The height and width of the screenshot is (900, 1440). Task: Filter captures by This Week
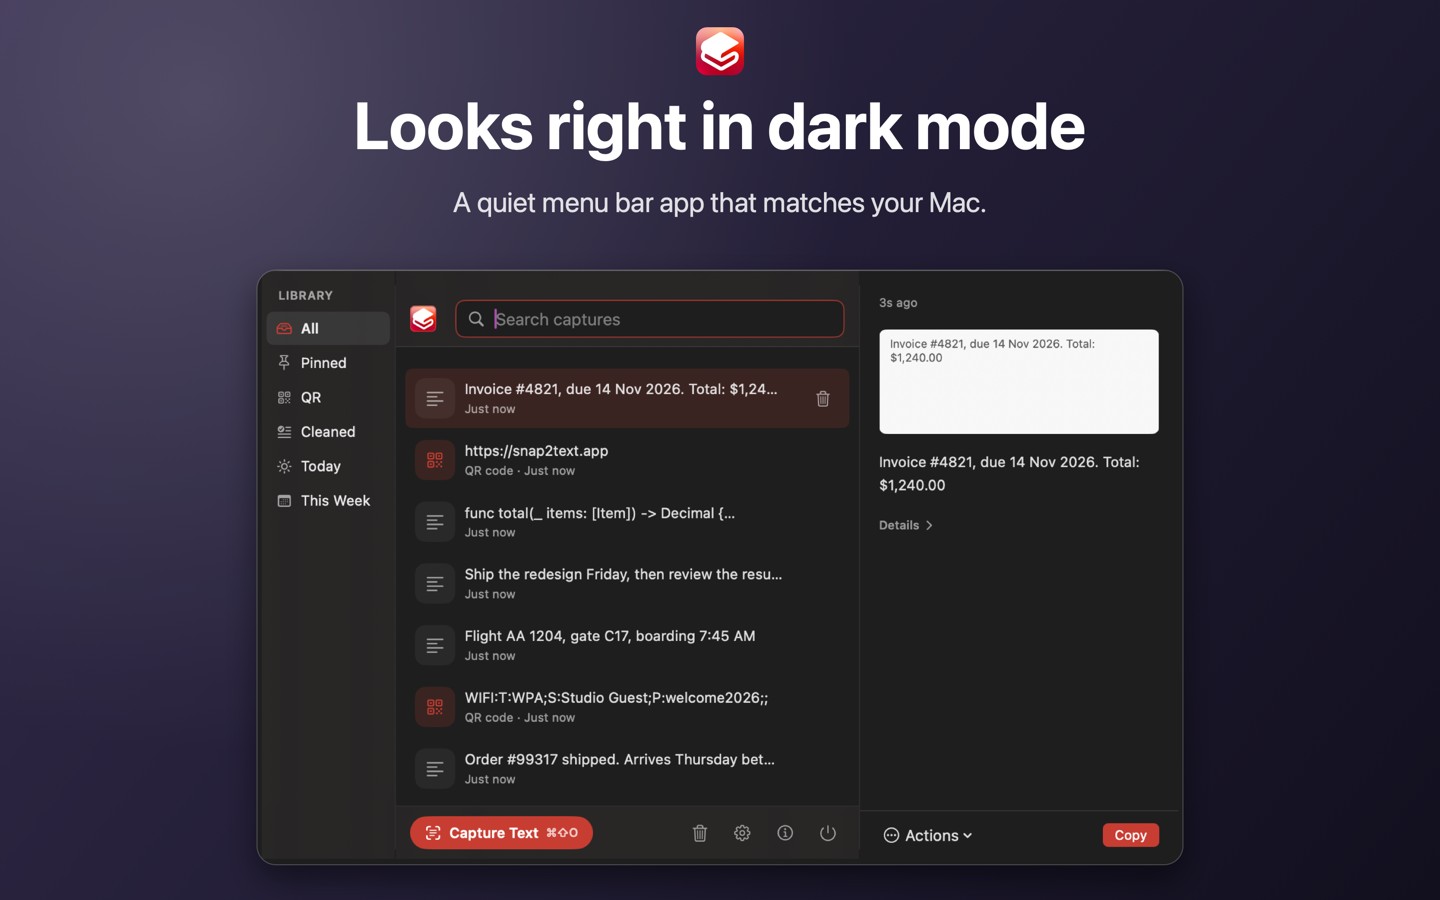[x=328, y=501]
